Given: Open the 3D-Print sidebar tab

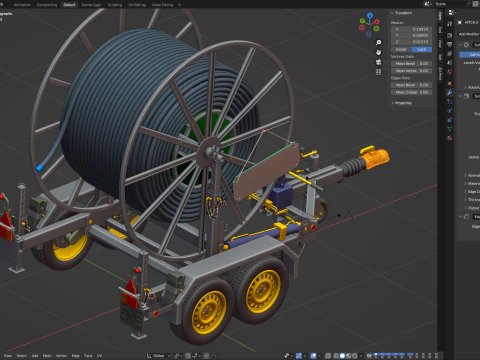Looking at the screenshot, I should coord(440,74).
